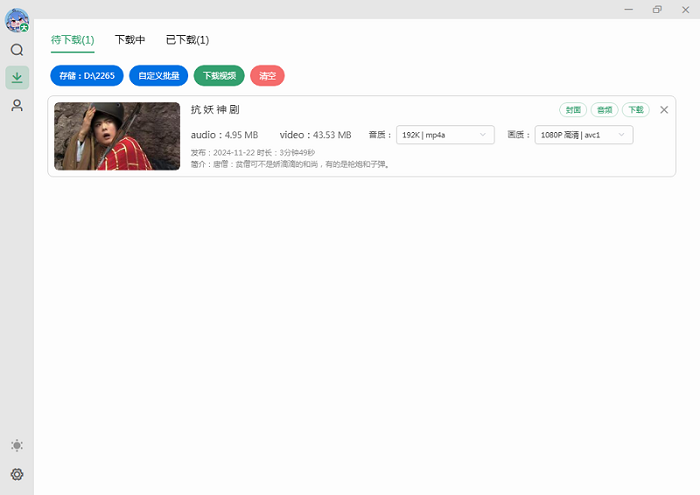This screenshot has width=700, height=495.
Task: Open the search page in sidebar
Action: point(17,50)
